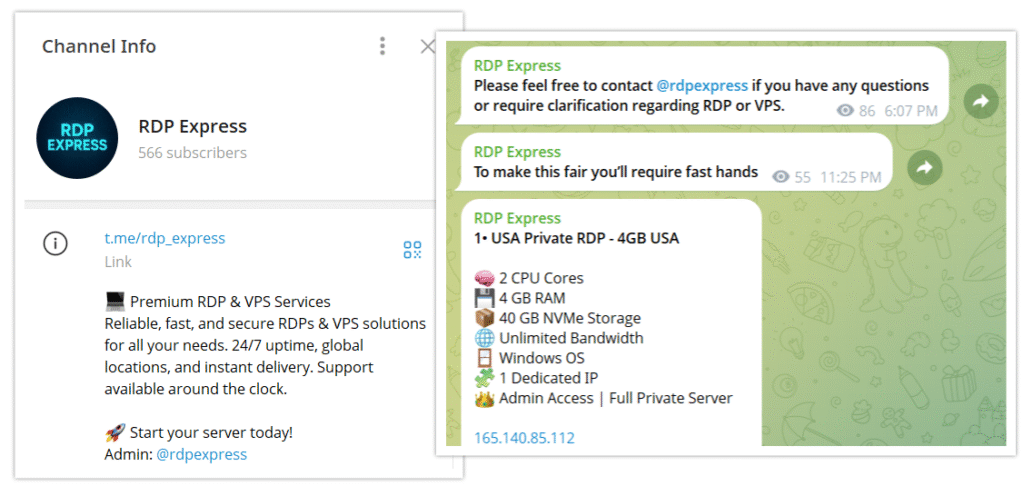Image resolution: width=1024 pixels, height=486 pixels.
Task: Forward the 11:25 PM message
Action: tap(925, 168)
